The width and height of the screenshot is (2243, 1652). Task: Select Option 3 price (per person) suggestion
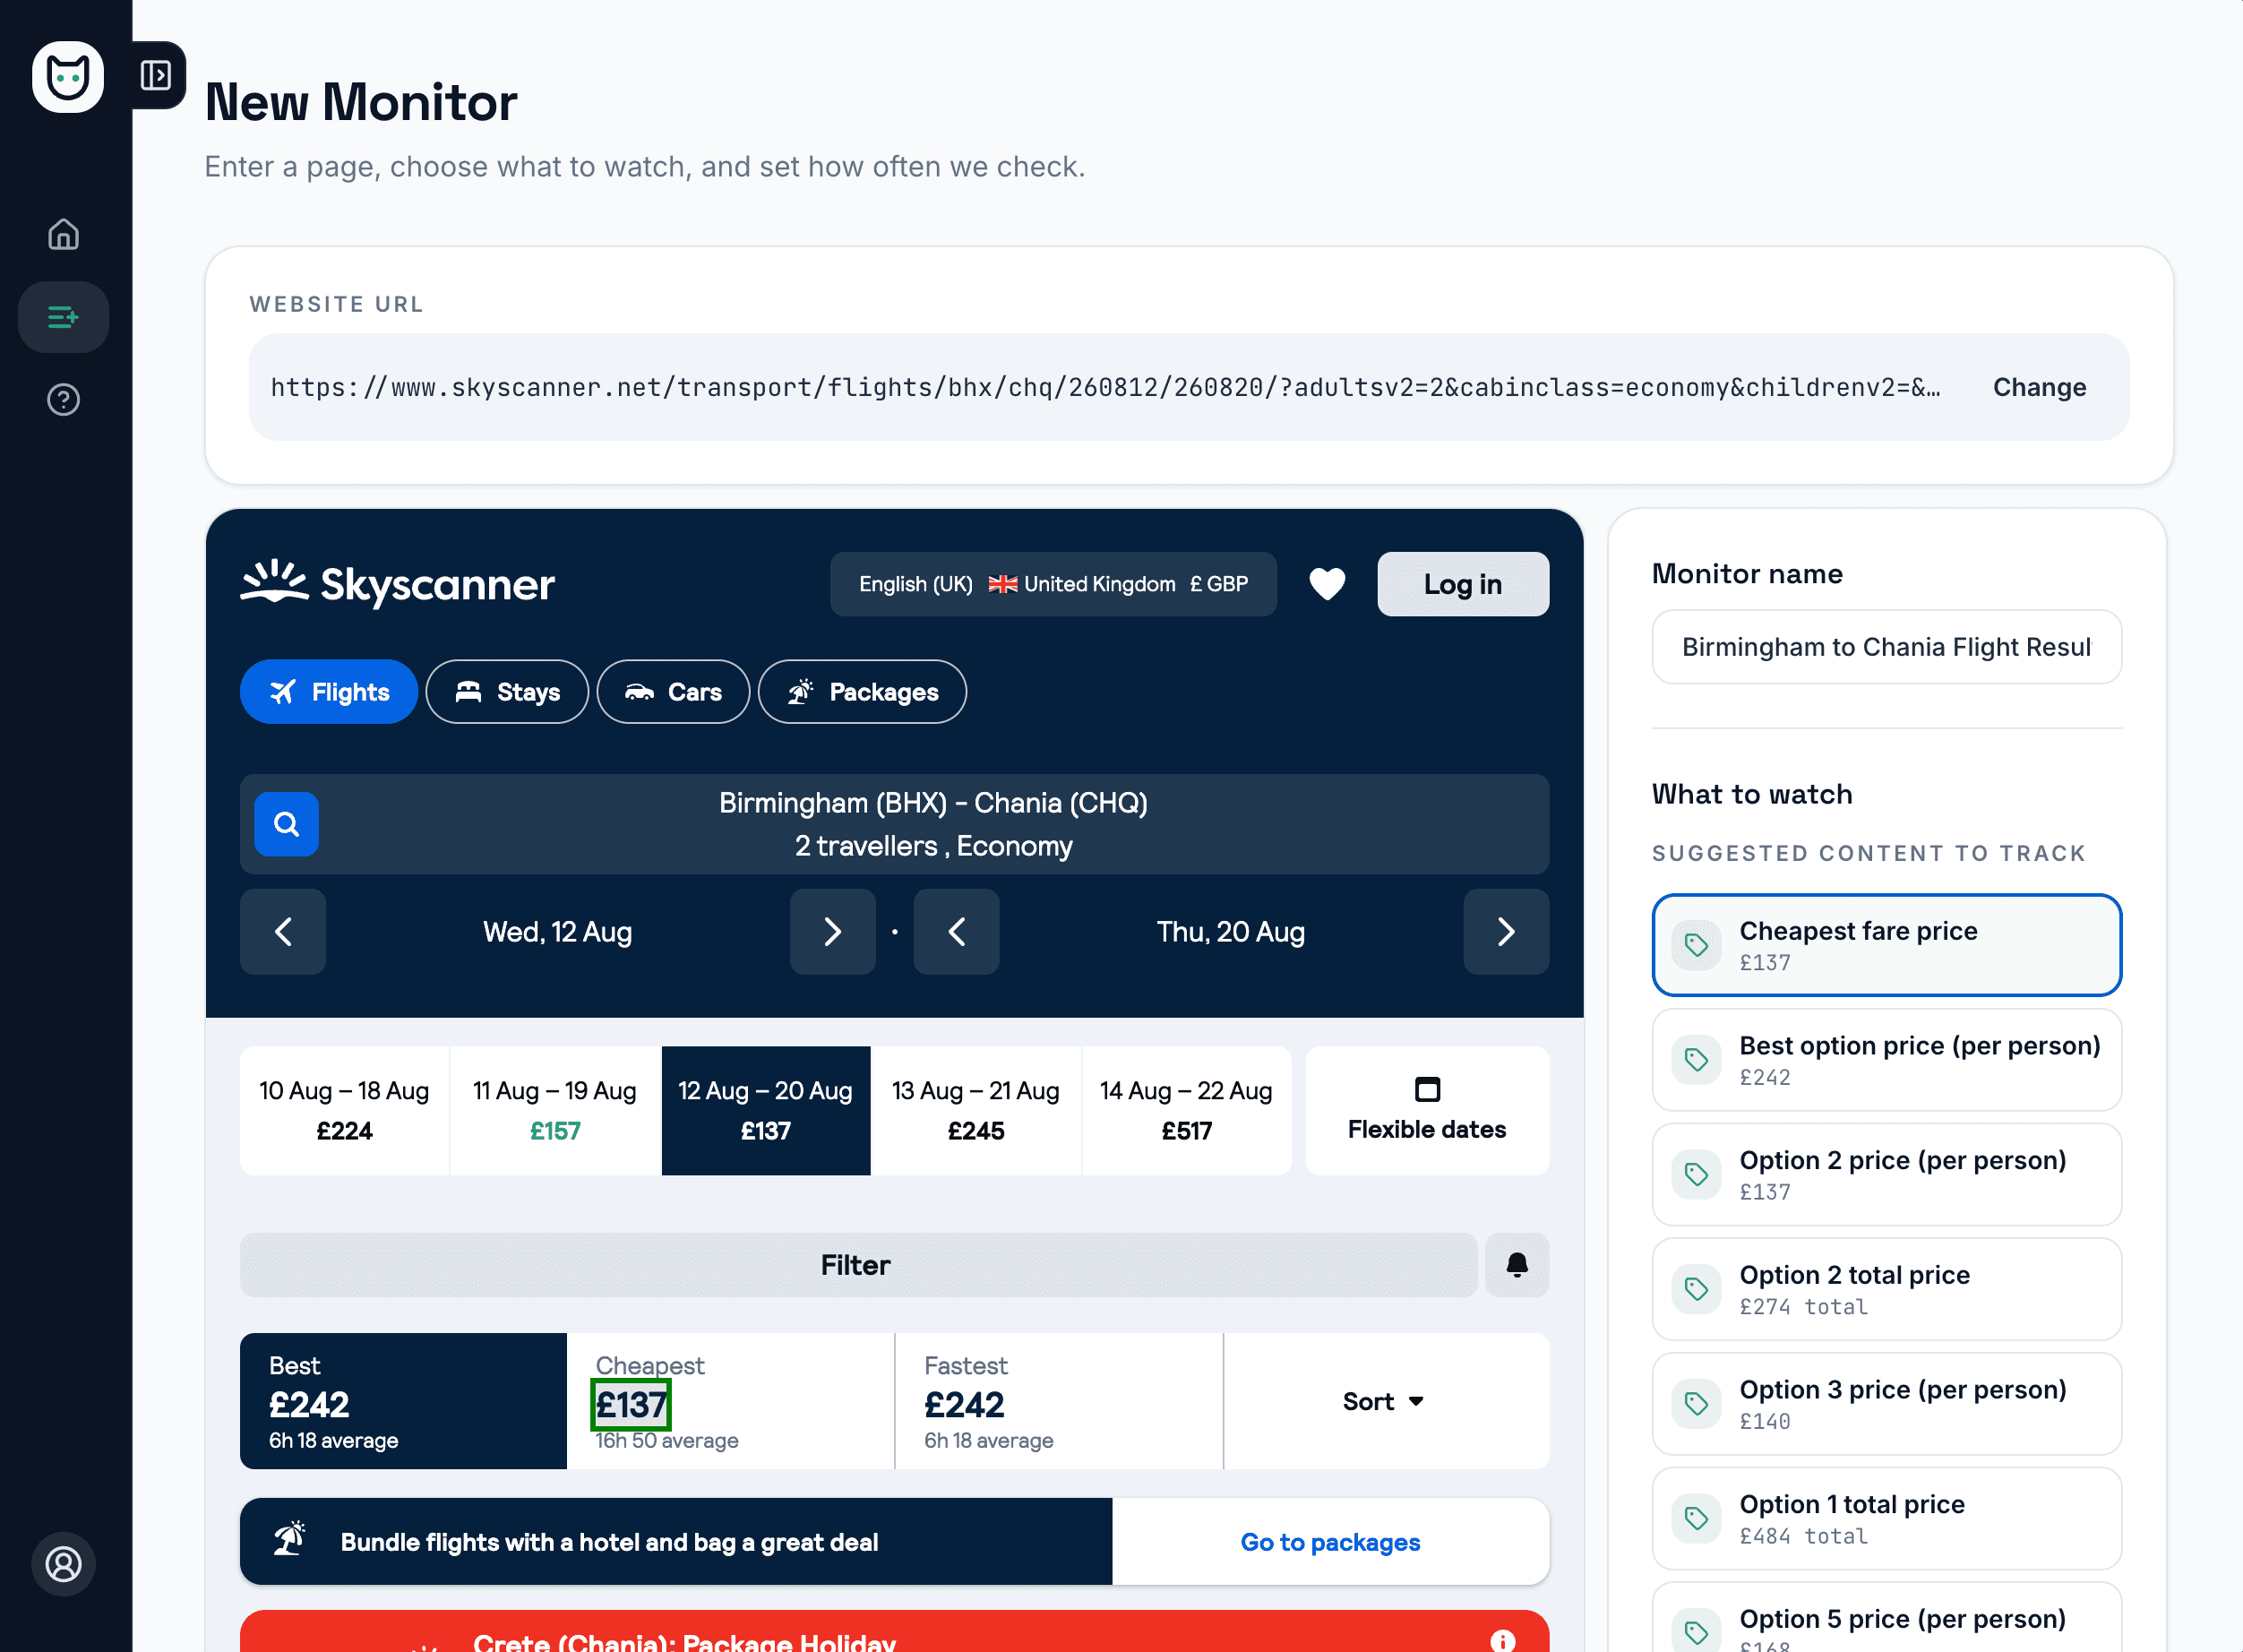(x=1887, y=1404)
